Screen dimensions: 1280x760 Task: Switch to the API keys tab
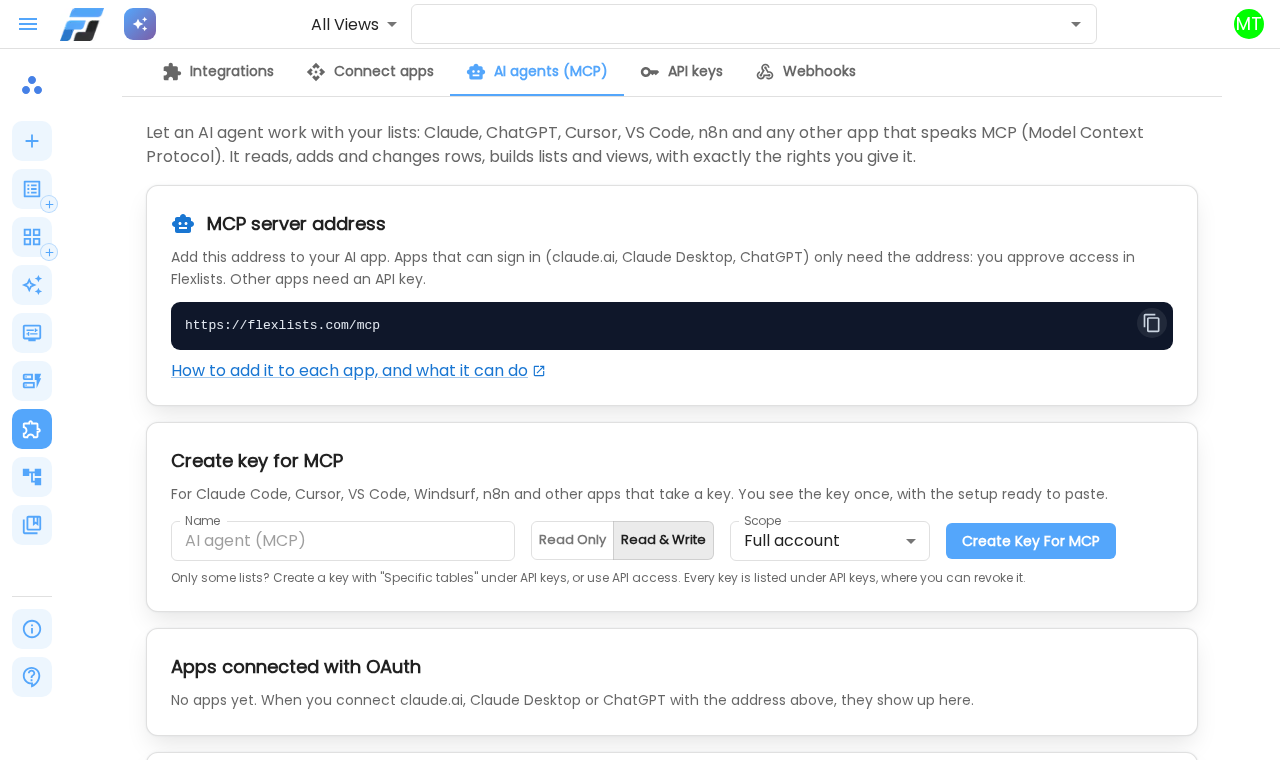pyautogui.click(x=681, y=71)
